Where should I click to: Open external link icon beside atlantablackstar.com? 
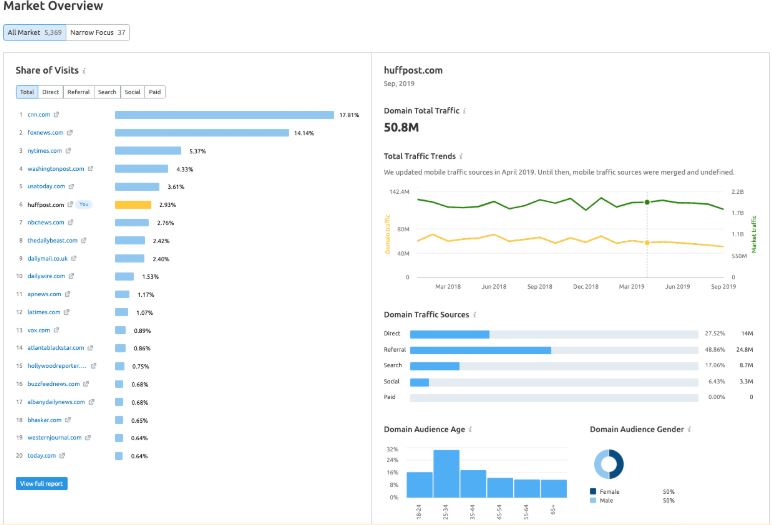coord(90,348)
